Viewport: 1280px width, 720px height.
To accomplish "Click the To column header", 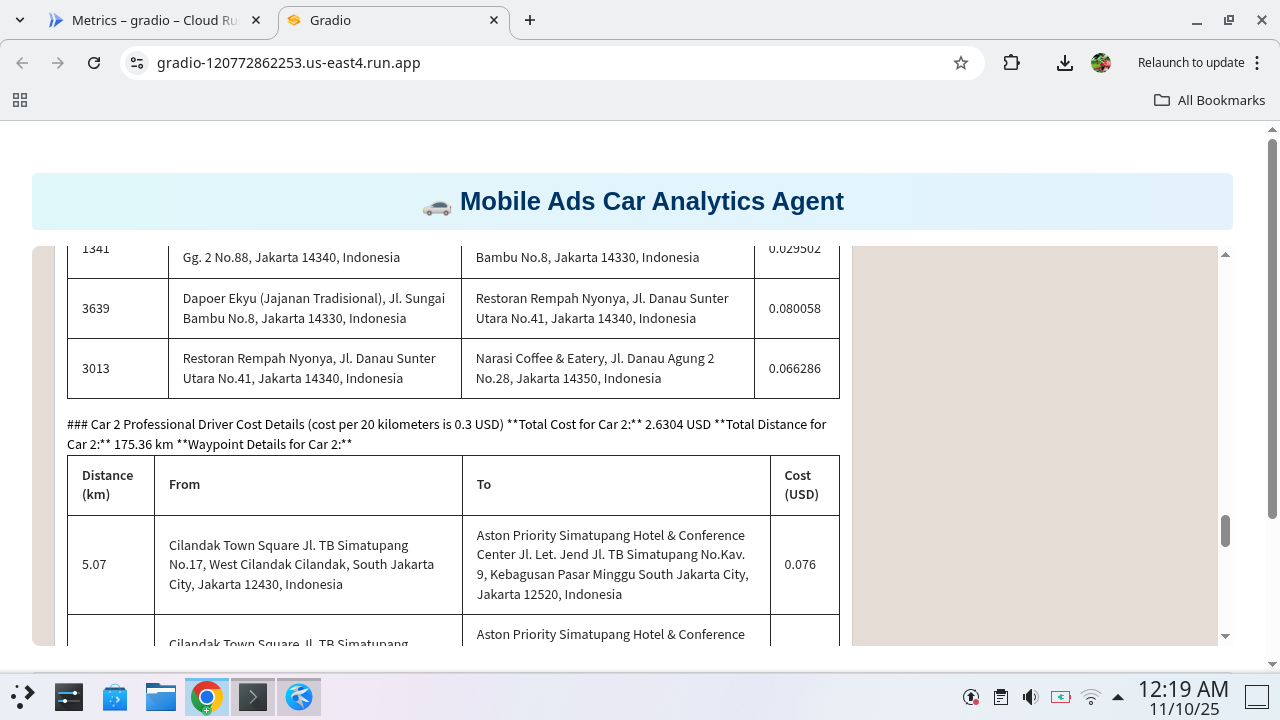I will tap(616, 485).
